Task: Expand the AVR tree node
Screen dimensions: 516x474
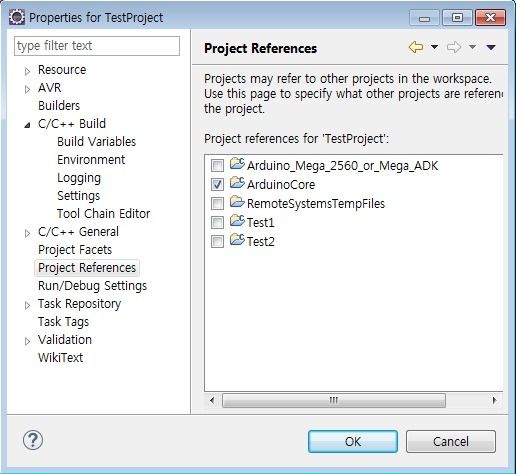Action: point(27,89)
